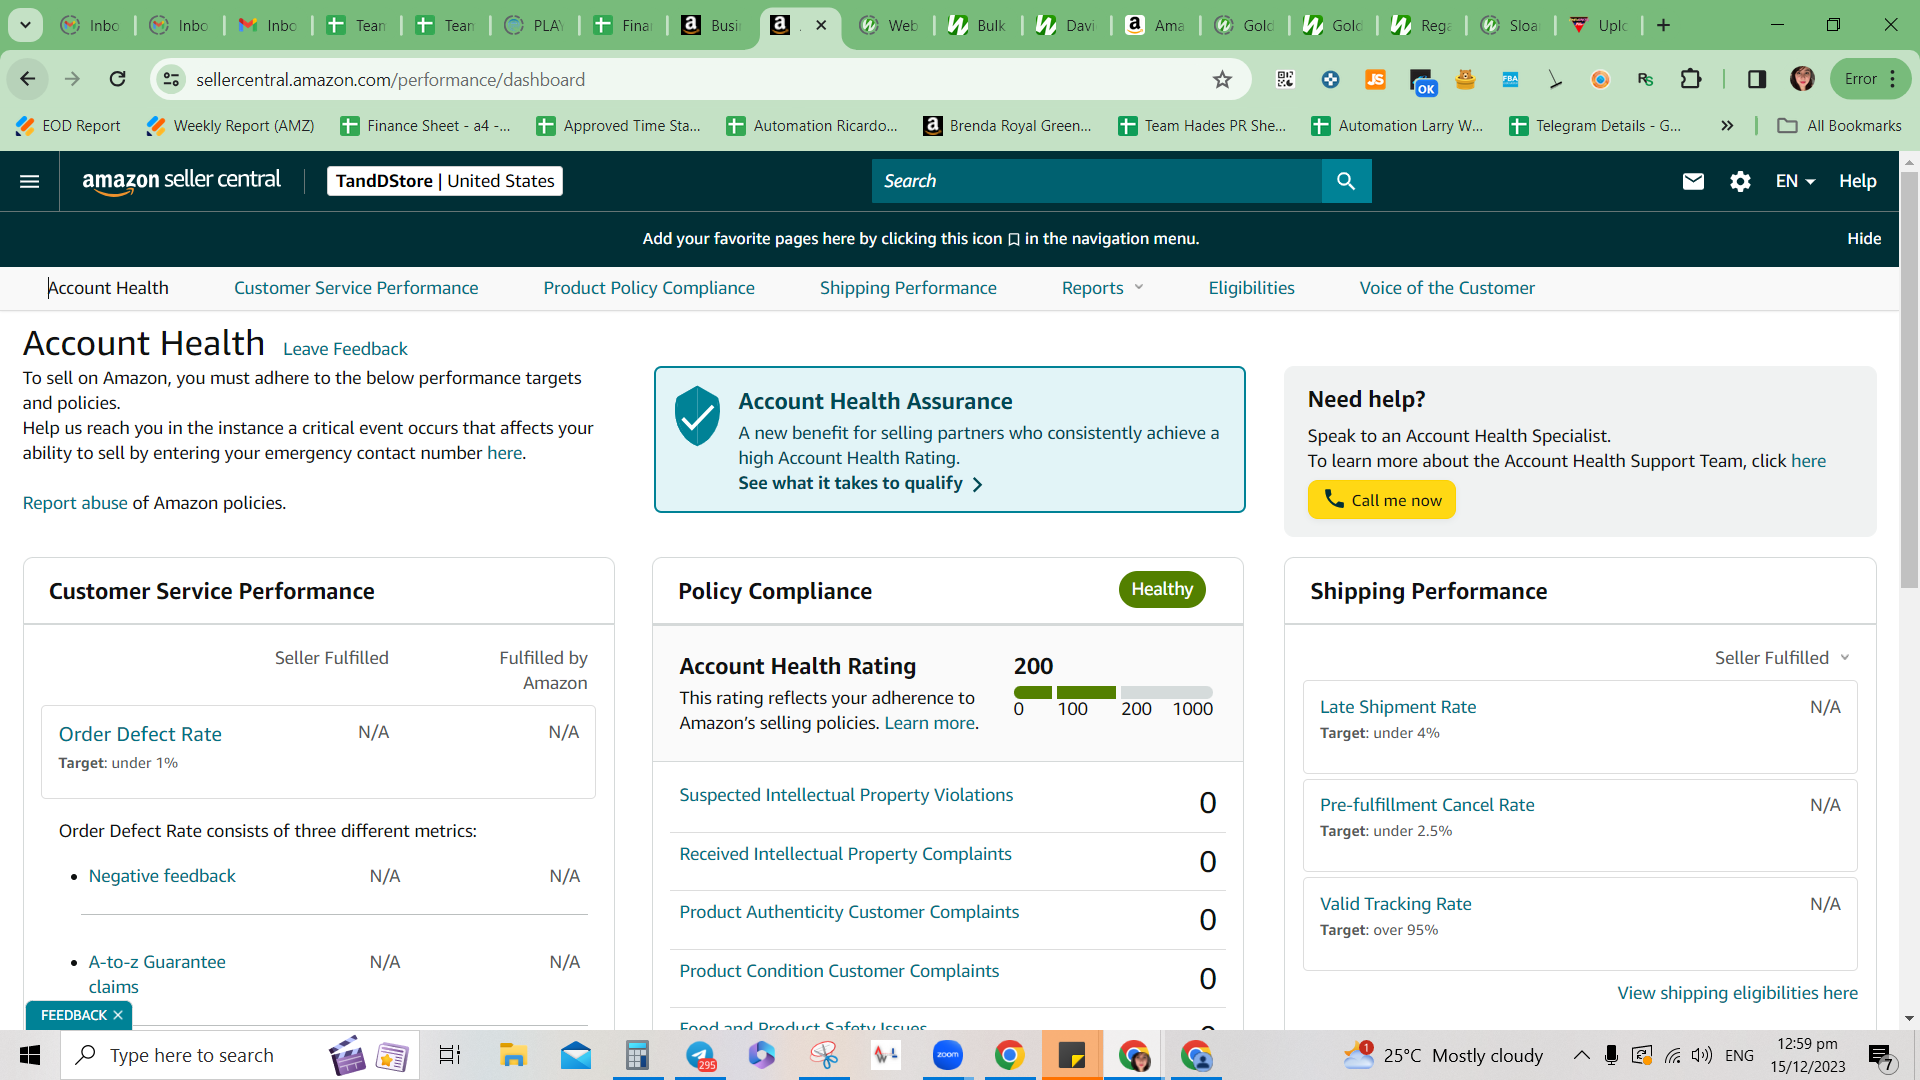The height and width of the screenshot is (1080, 1920).
Task: Select the Account Health tab
Action: pyautogui.click(x=108, y=288)
